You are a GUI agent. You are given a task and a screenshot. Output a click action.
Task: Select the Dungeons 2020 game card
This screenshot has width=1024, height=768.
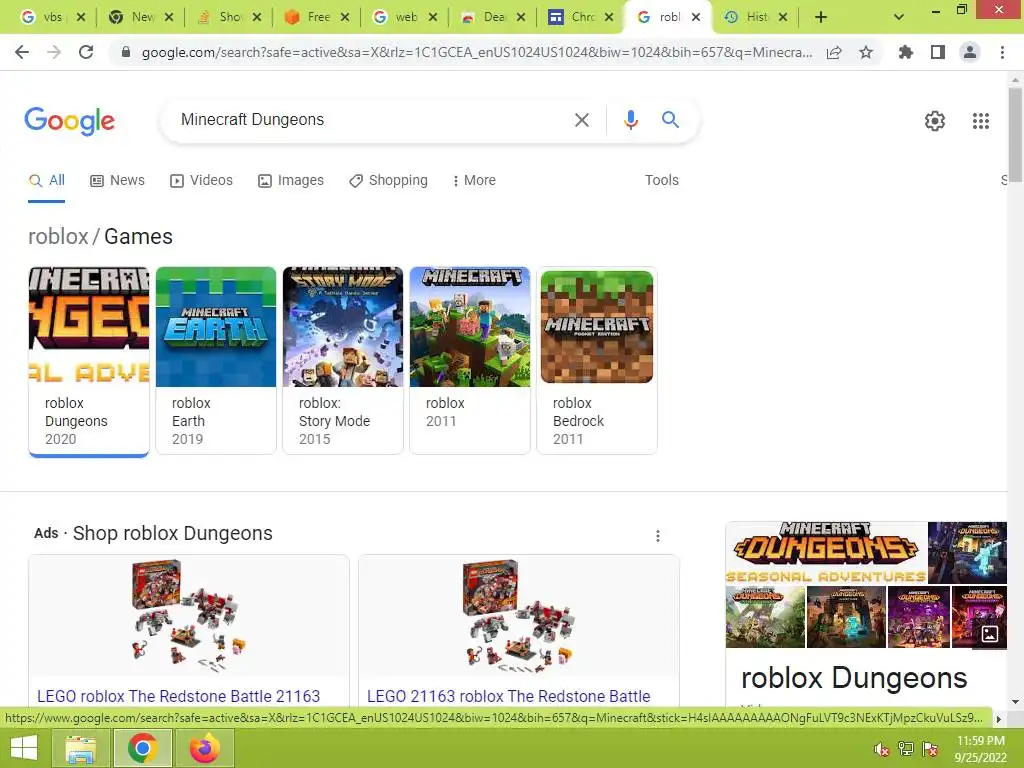(x=89, y=361)
